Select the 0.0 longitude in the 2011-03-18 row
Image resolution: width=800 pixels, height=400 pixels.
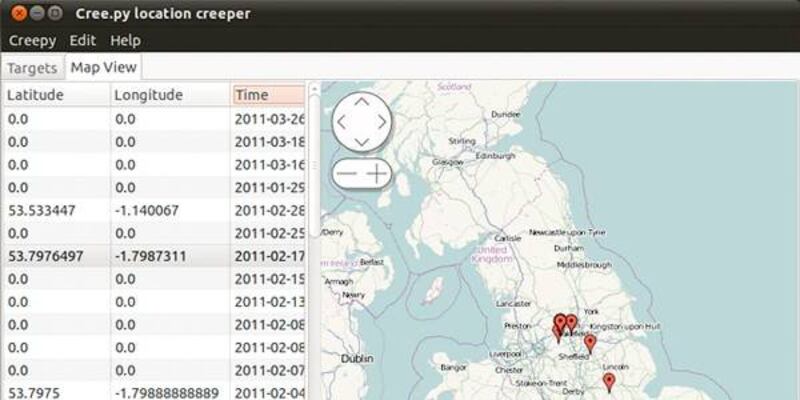click(x=125, y=142)
